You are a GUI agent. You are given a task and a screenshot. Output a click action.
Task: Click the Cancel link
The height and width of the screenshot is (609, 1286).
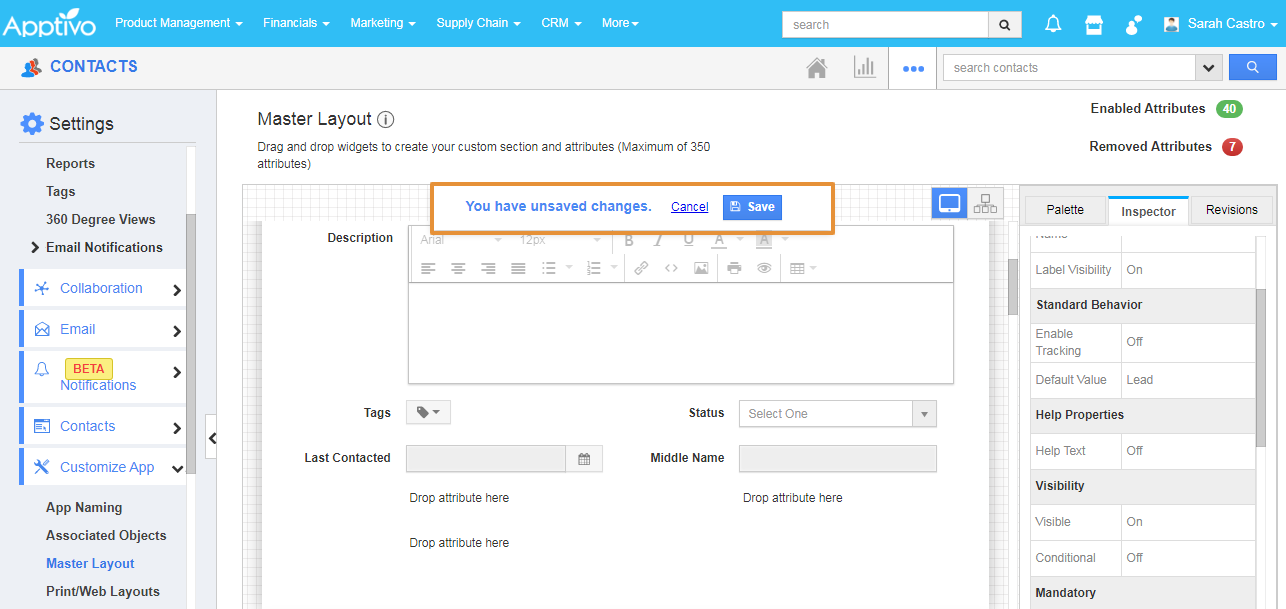[x=689, y=207]
